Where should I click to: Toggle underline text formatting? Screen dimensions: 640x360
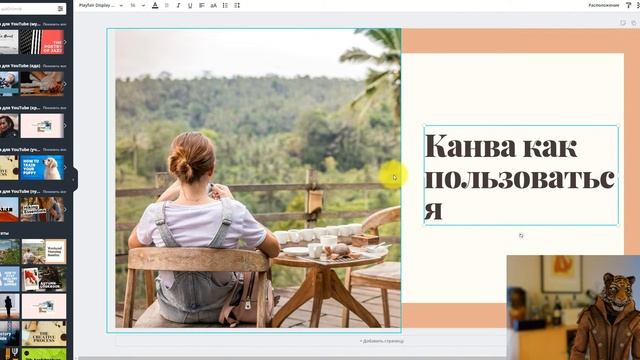point(190,5)
